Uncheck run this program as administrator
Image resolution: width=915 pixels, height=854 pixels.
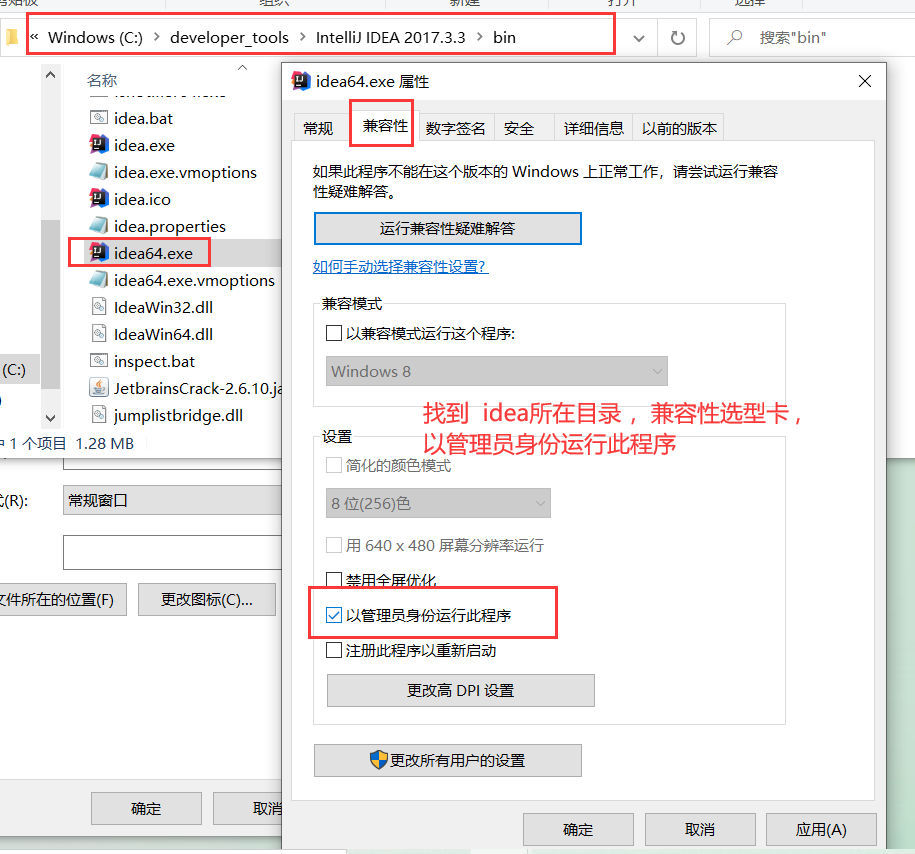pos(334,615)
